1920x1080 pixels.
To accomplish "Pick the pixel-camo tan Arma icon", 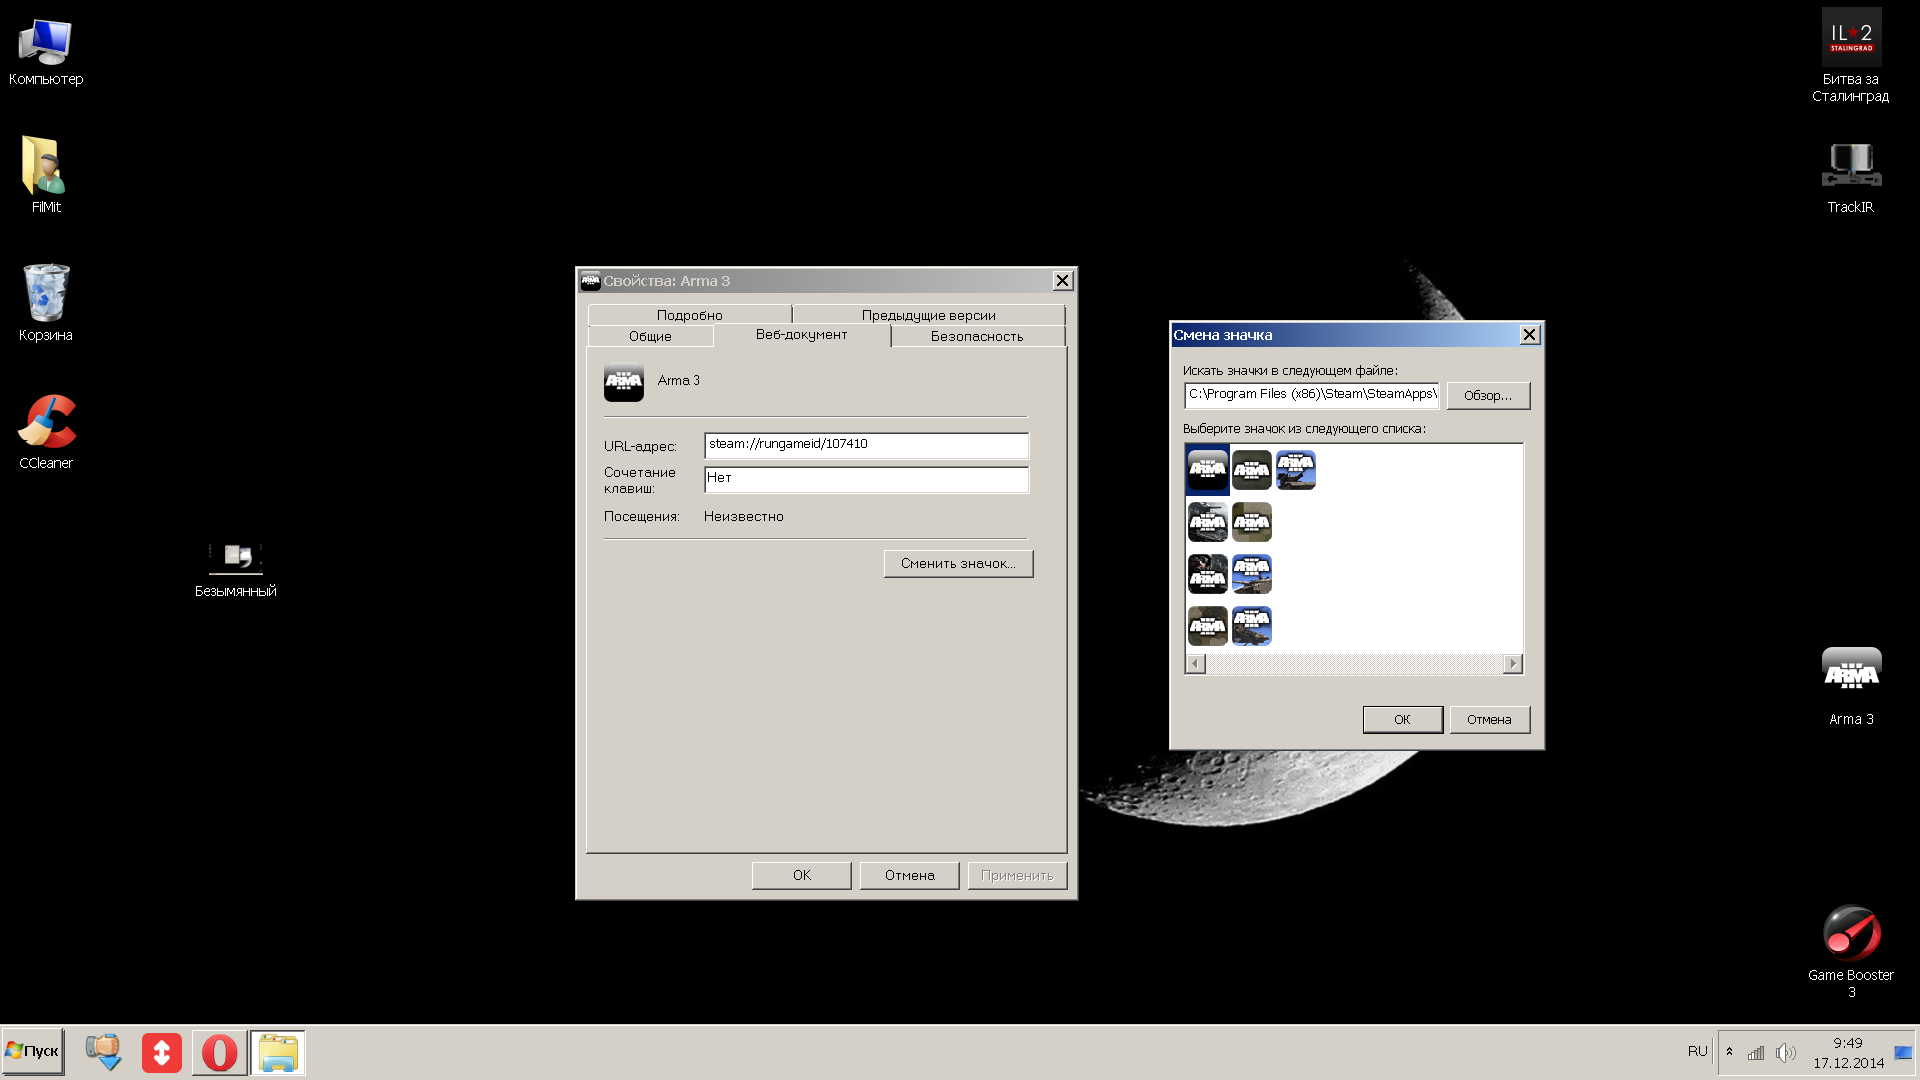I will point(1251,522).
